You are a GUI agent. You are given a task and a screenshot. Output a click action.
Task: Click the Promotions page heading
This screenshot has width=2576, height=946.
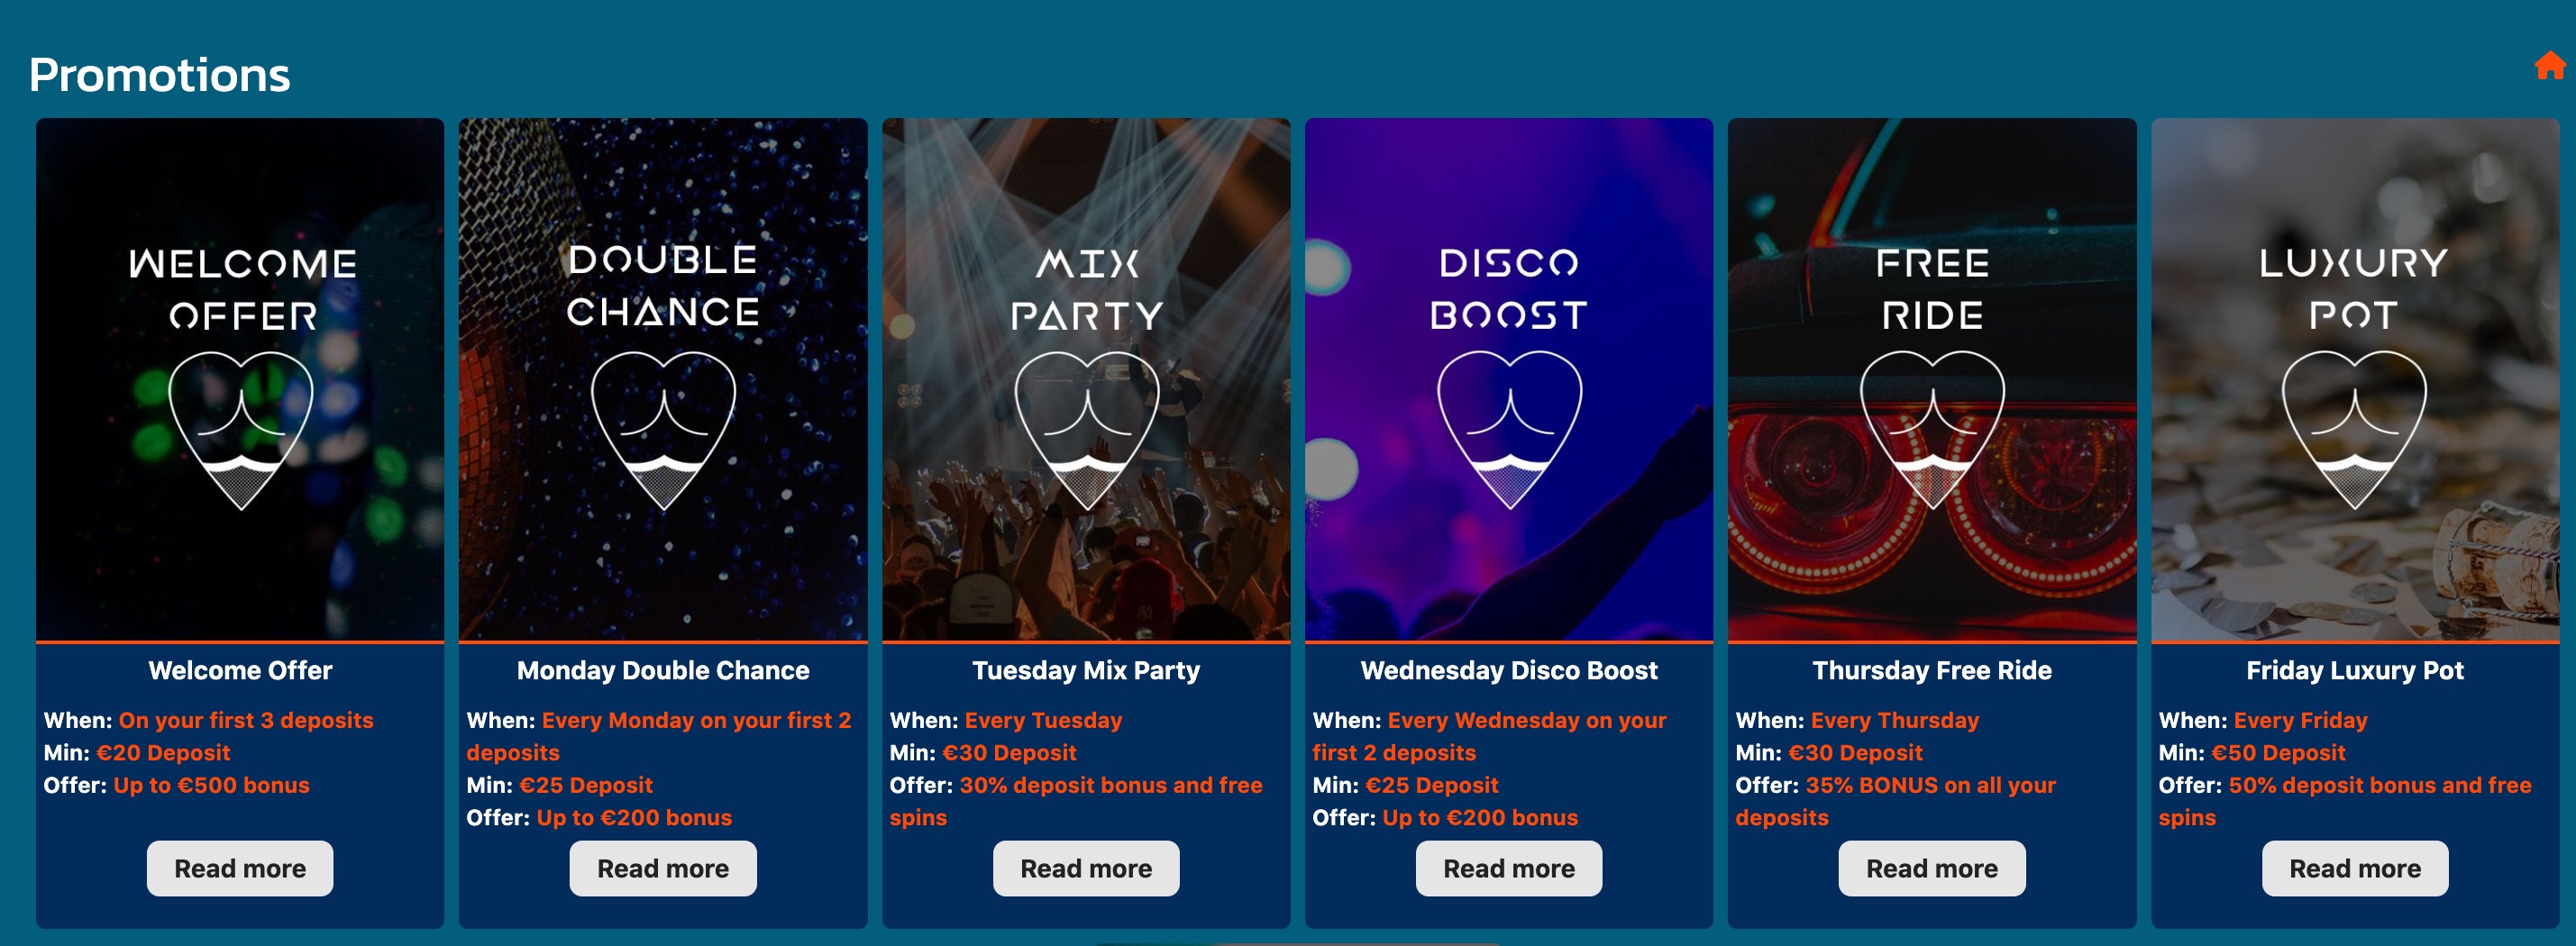pos(160,75)
